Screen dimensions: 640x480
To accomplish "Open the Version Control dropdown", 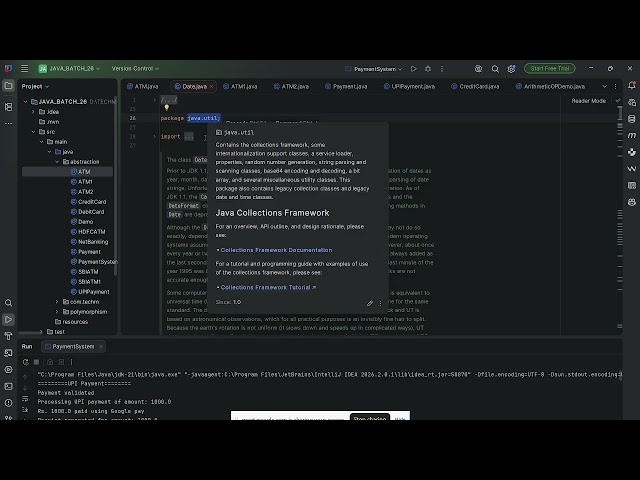I will [x=135, y=69].
